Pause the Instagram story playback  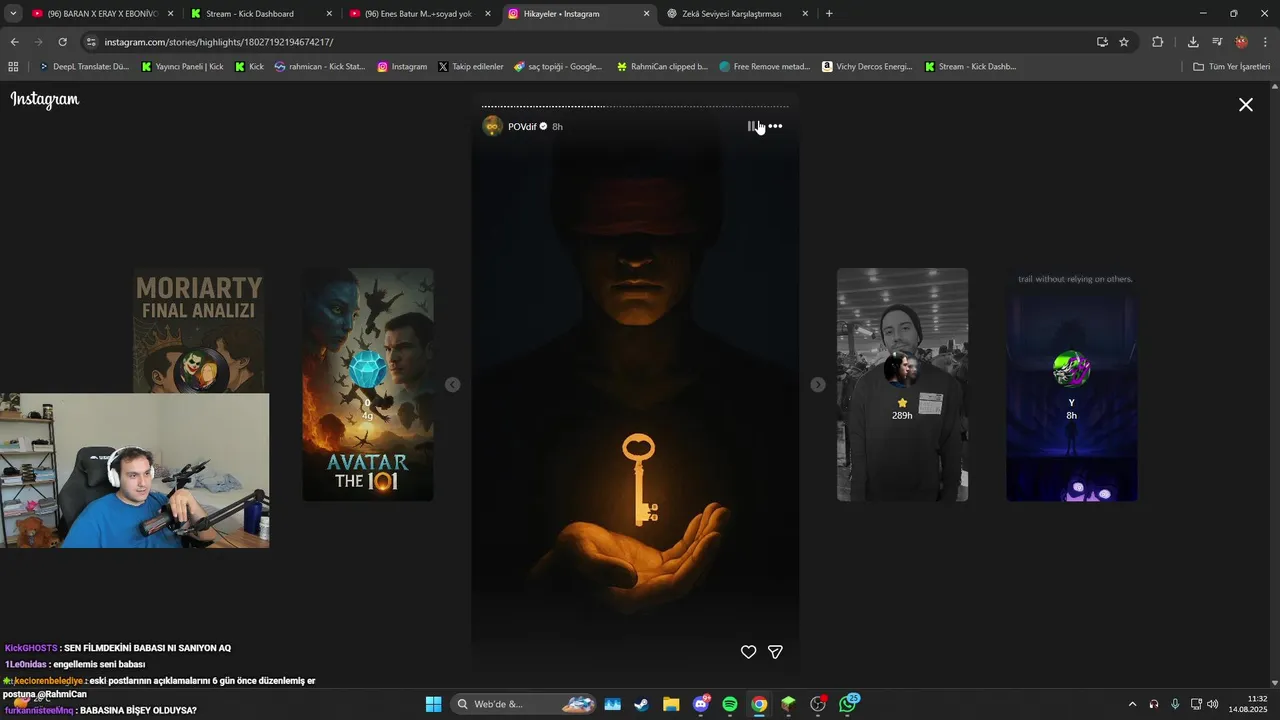coord(752,127)
